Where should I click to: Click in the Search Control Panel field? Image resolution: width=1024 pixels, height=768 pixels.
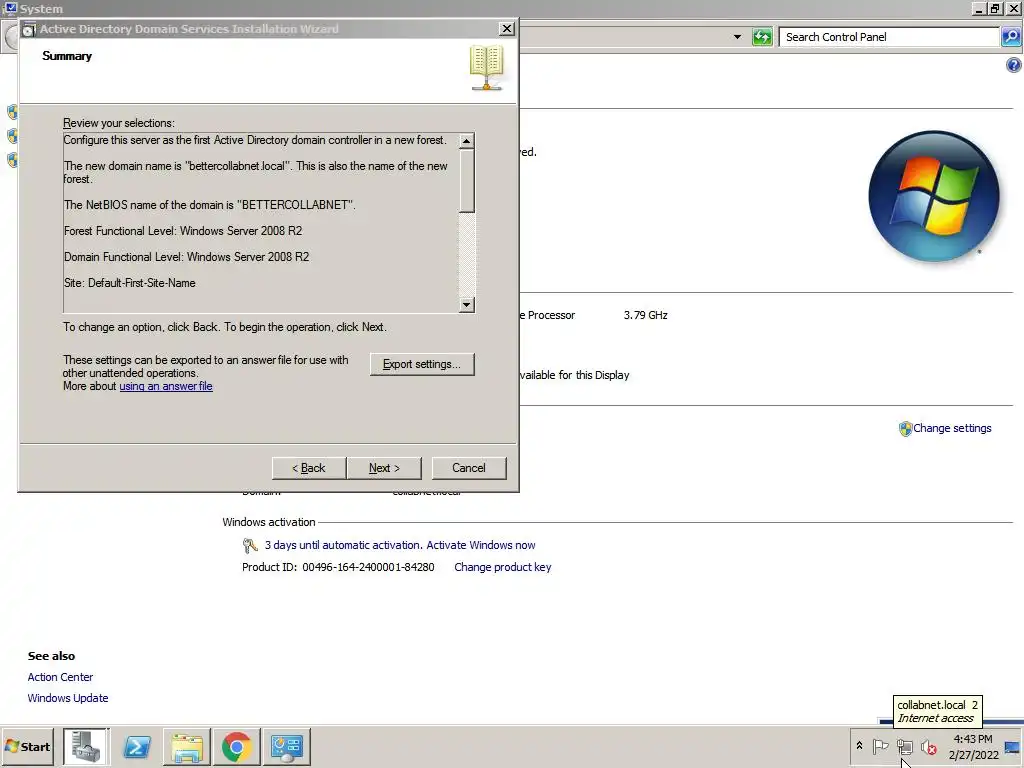888,37
